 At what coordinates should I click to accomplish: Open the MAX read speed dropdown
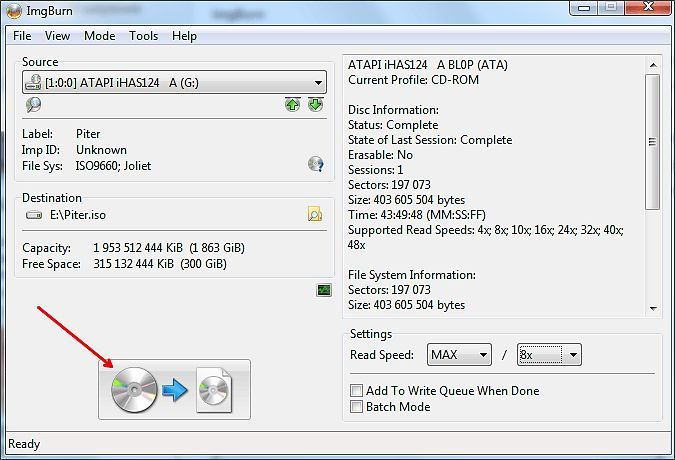pos(459,355)
